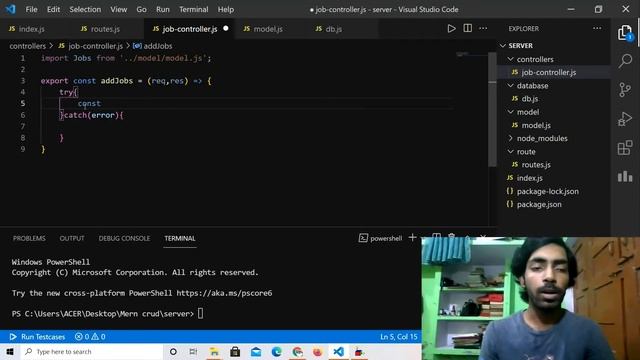Expand the node_modules folder
The width and height of the screenshot is (640, 360).
(x=511, y=138)
